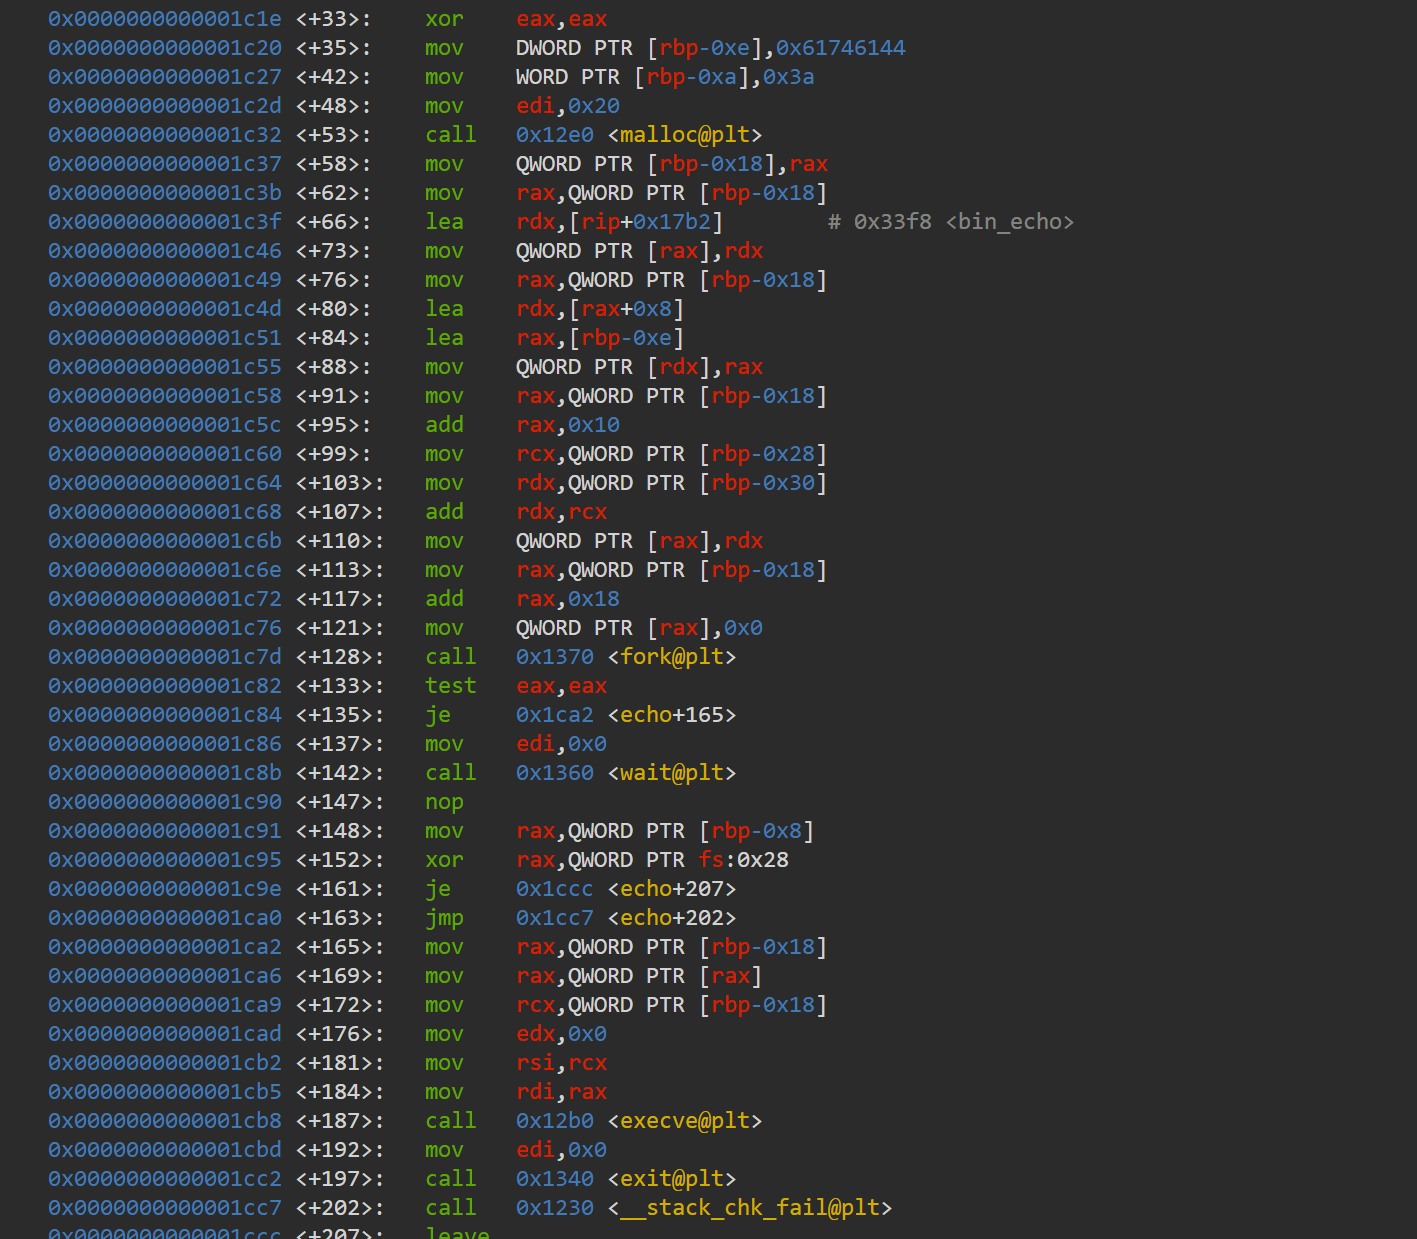Viewport: 1417px width, 1239px height.
Task: Click address 0x0000000000001ca2
Action: click(165, 947)
